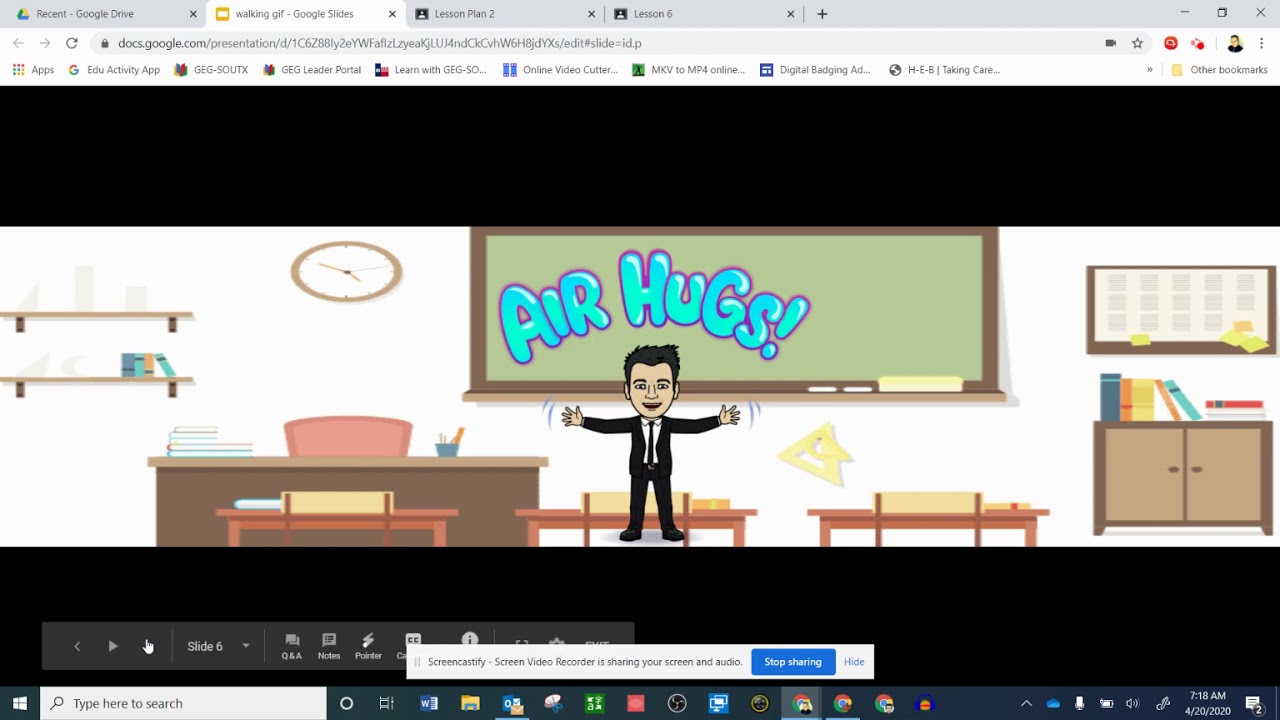
Task: Open Snipping tool from the taskbar
Action: 553,703
